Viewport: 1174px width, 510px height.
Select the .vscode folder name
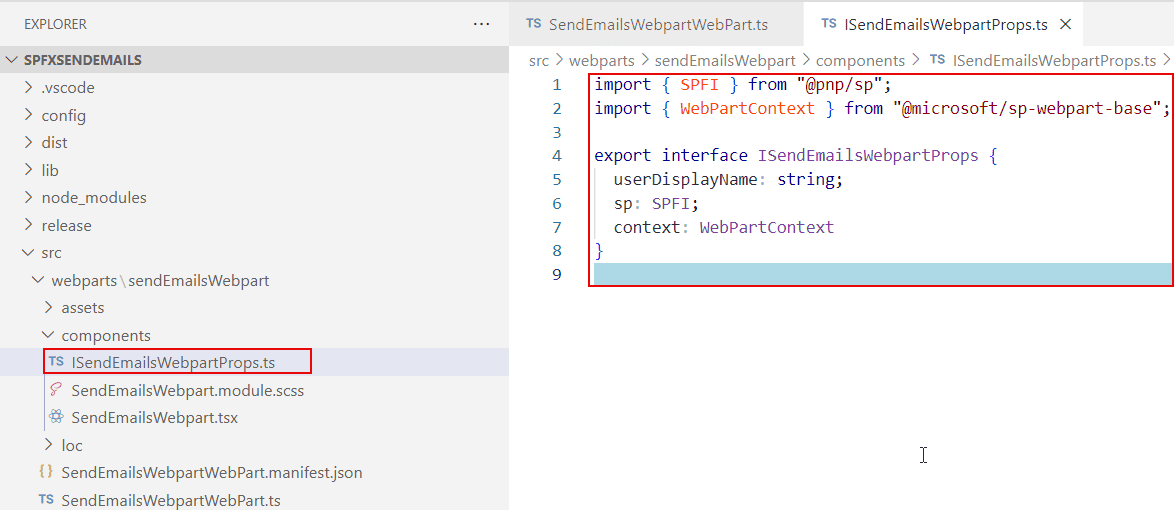click(x=68, y=88)
